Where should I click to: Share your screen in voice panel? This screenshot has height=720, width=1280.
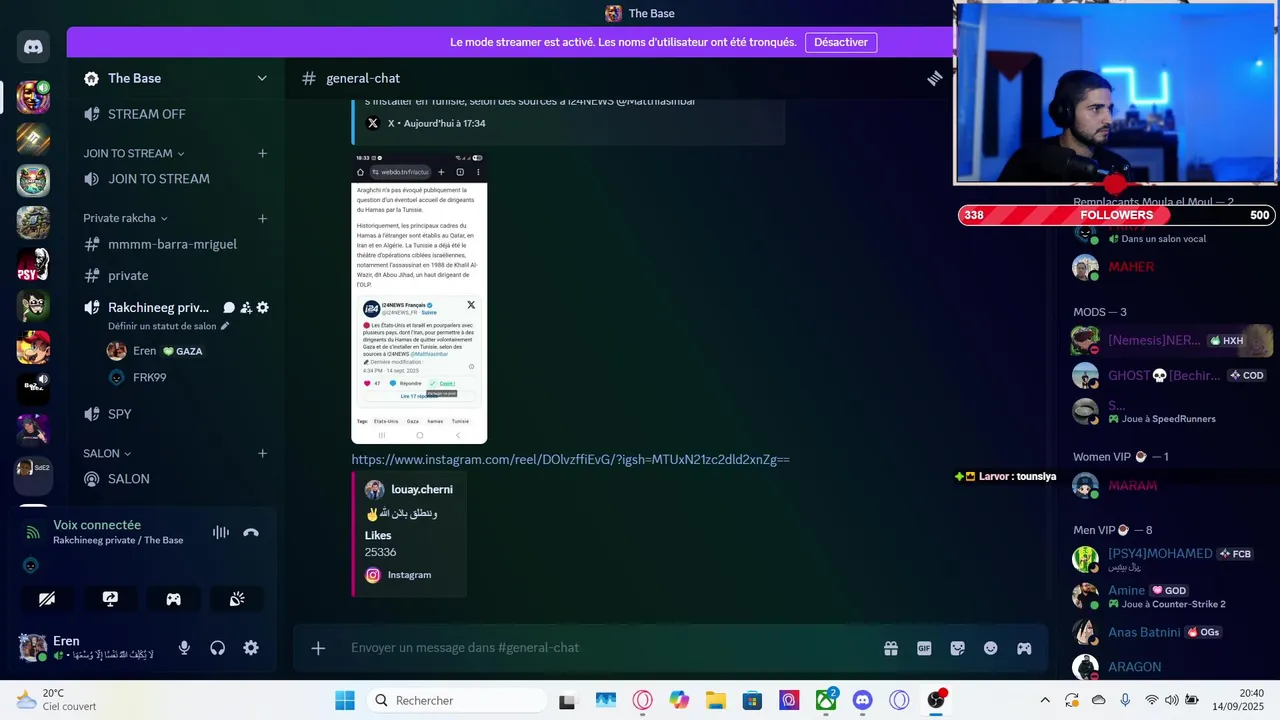110,599
